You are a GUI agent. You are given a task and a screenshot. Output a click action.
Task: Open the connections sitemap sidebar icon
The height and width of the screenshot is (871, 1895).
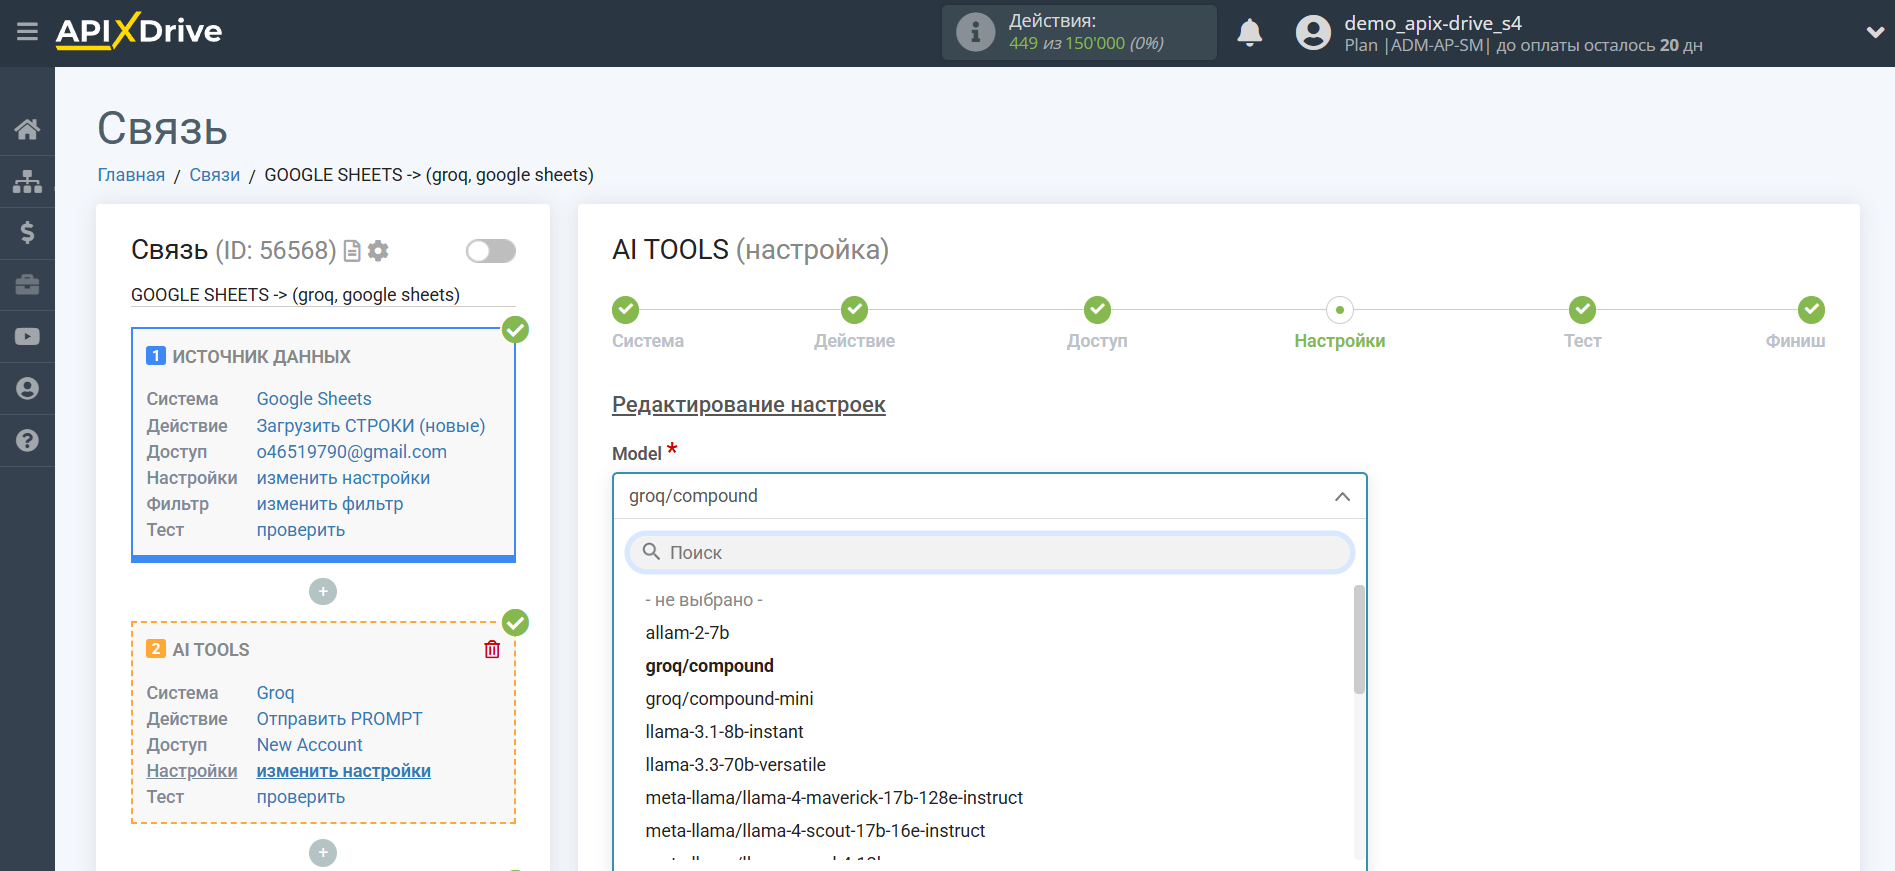(27, 181)
